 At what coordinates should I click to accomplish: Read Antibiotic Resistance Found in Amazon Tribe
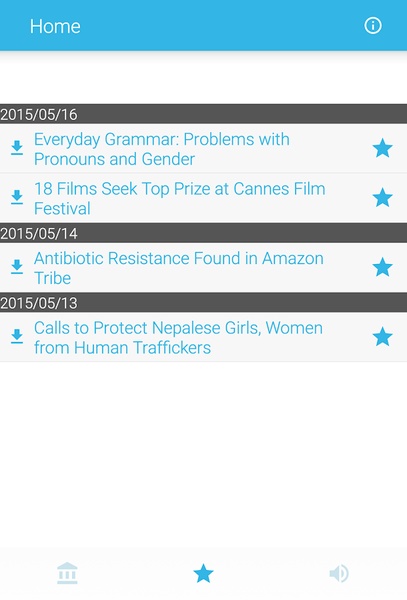point(179,268)
